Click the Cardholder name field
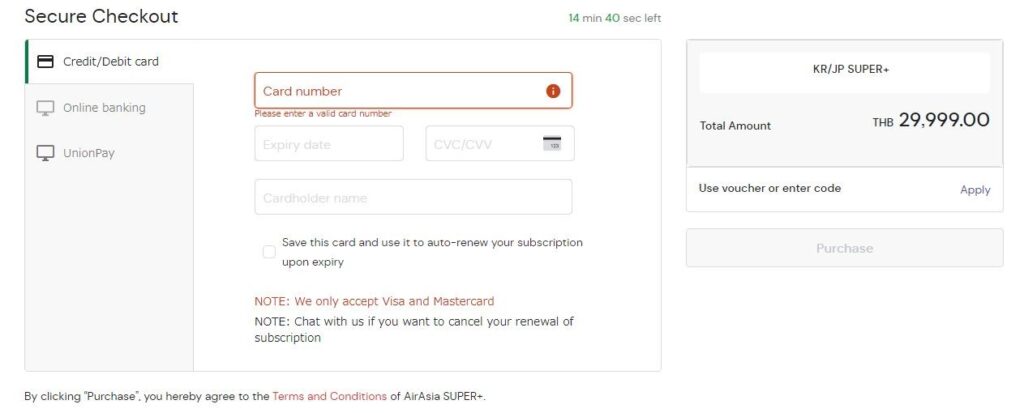 pyautogui.click(x=413, y=197)
